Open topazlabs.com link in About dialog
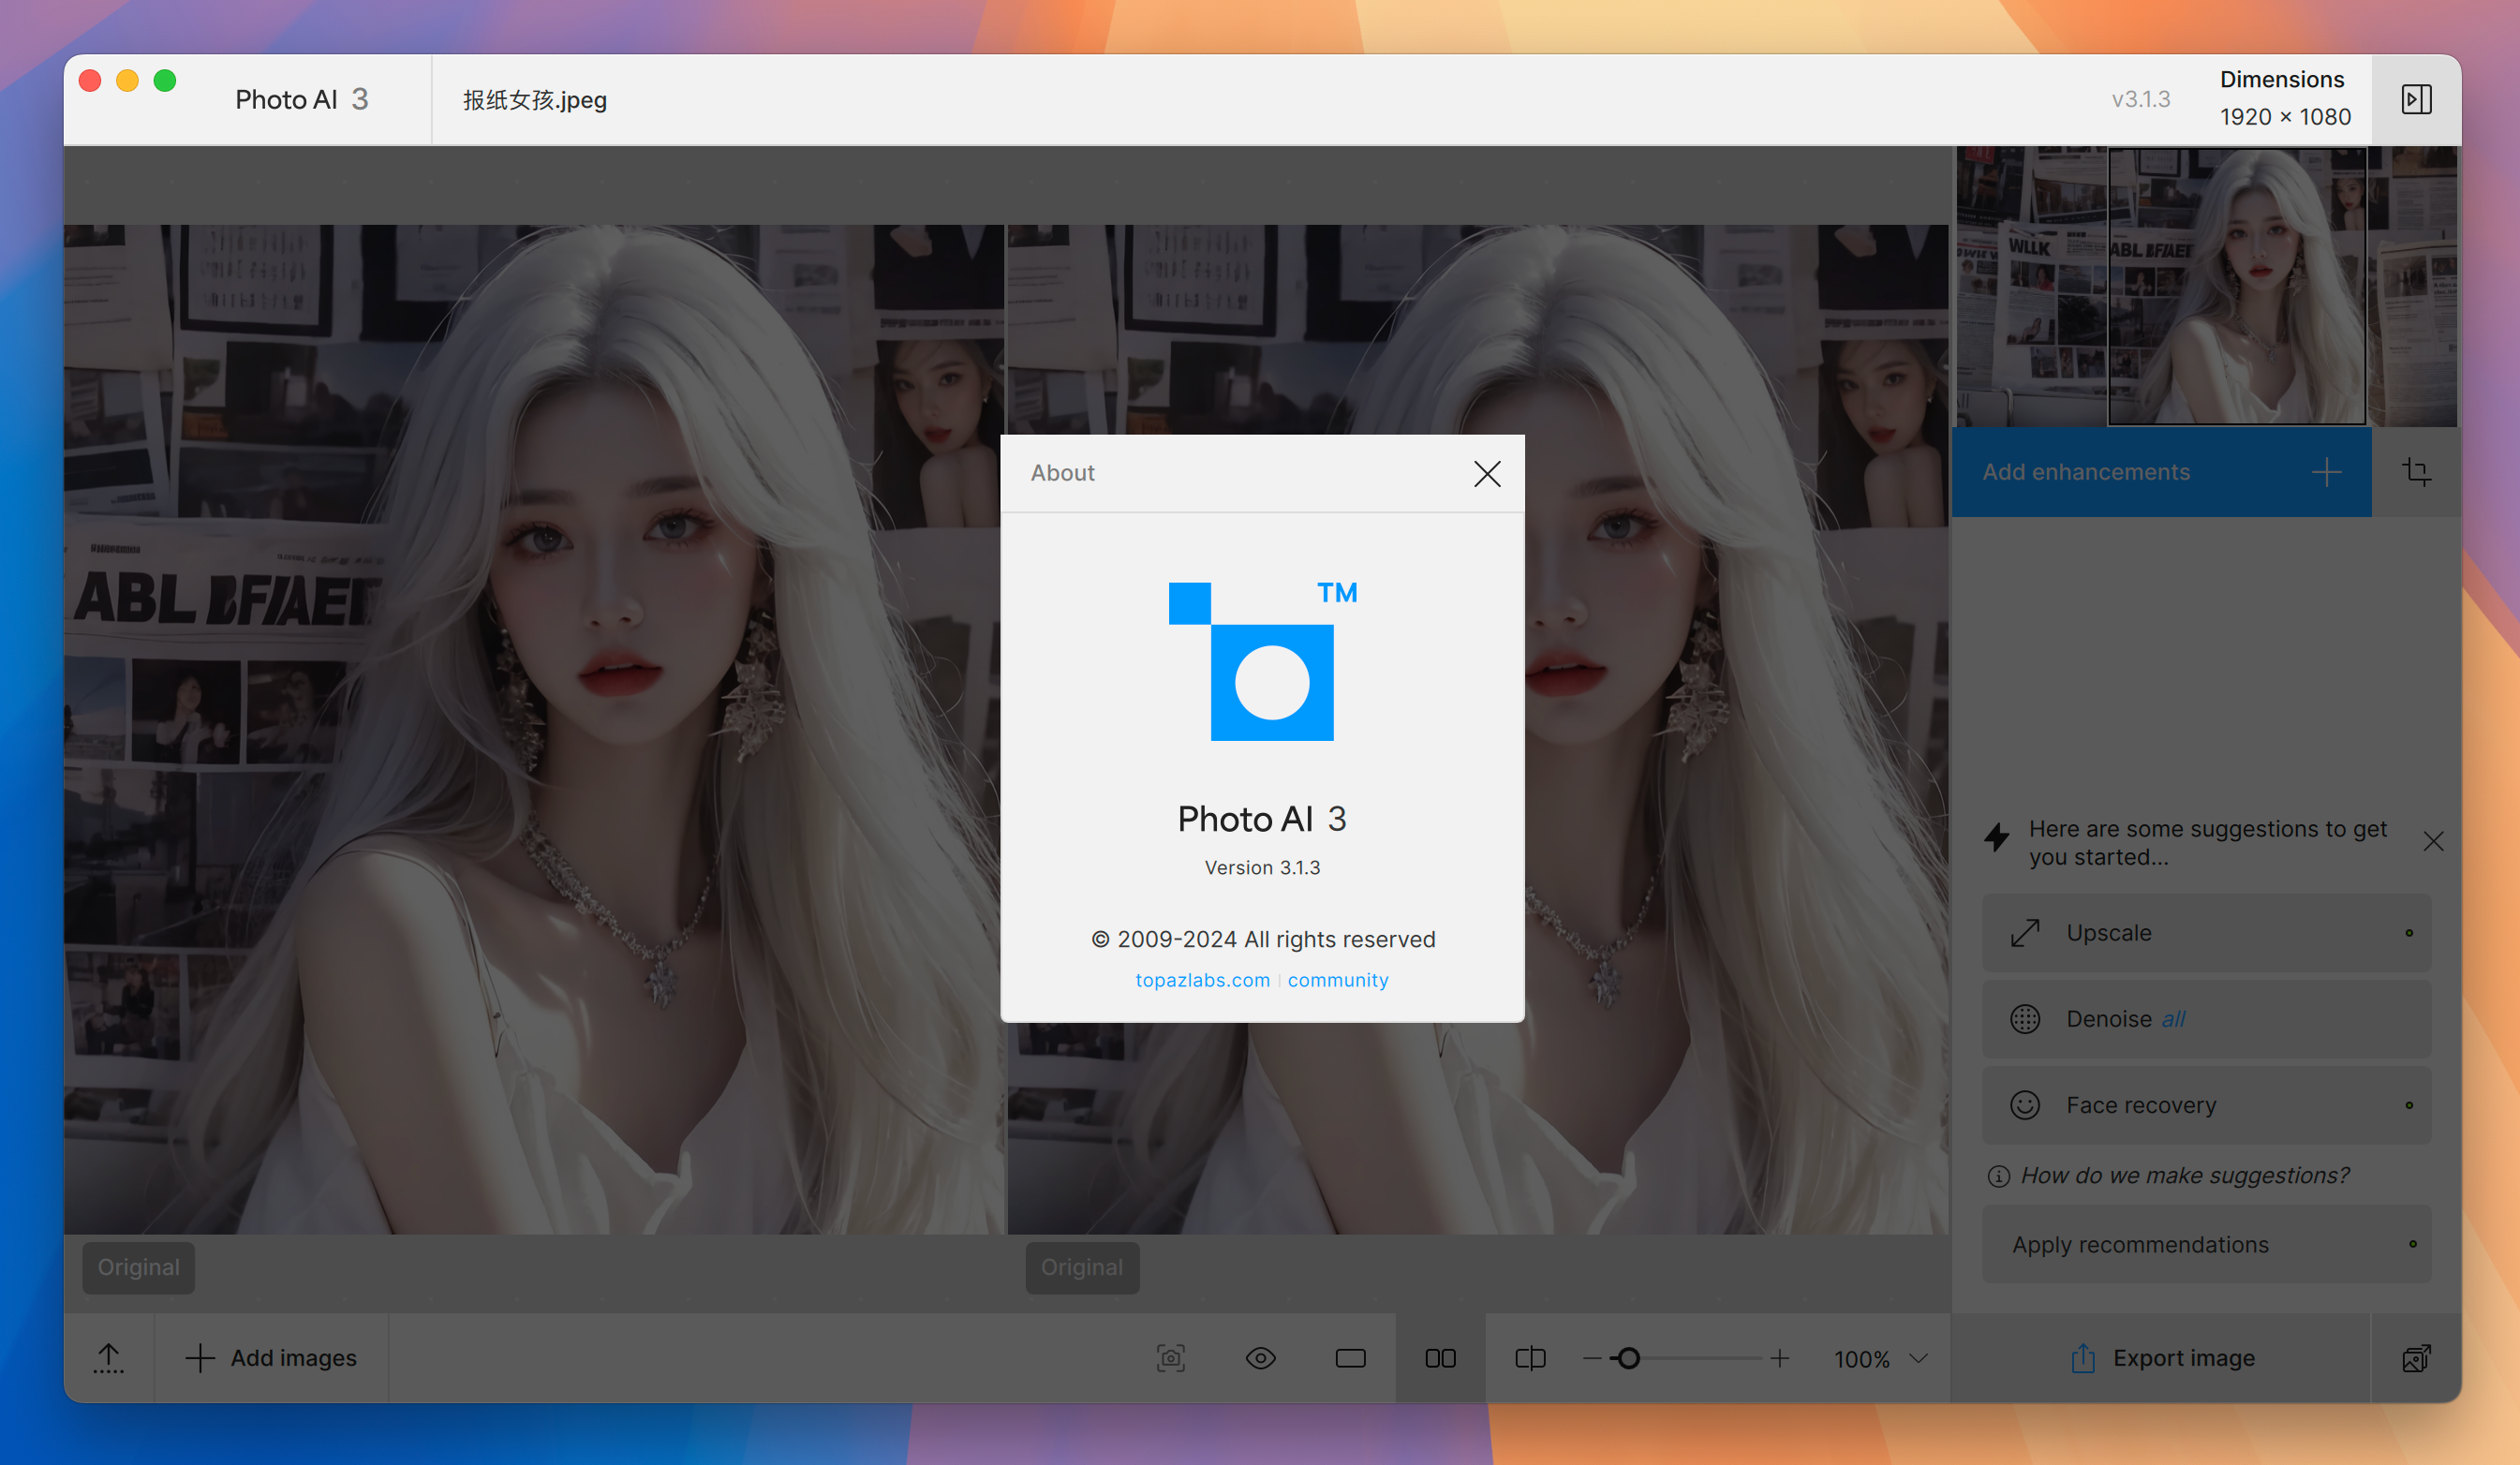This screenshot has height=1465, width=2520. (x=1203, y=979)
